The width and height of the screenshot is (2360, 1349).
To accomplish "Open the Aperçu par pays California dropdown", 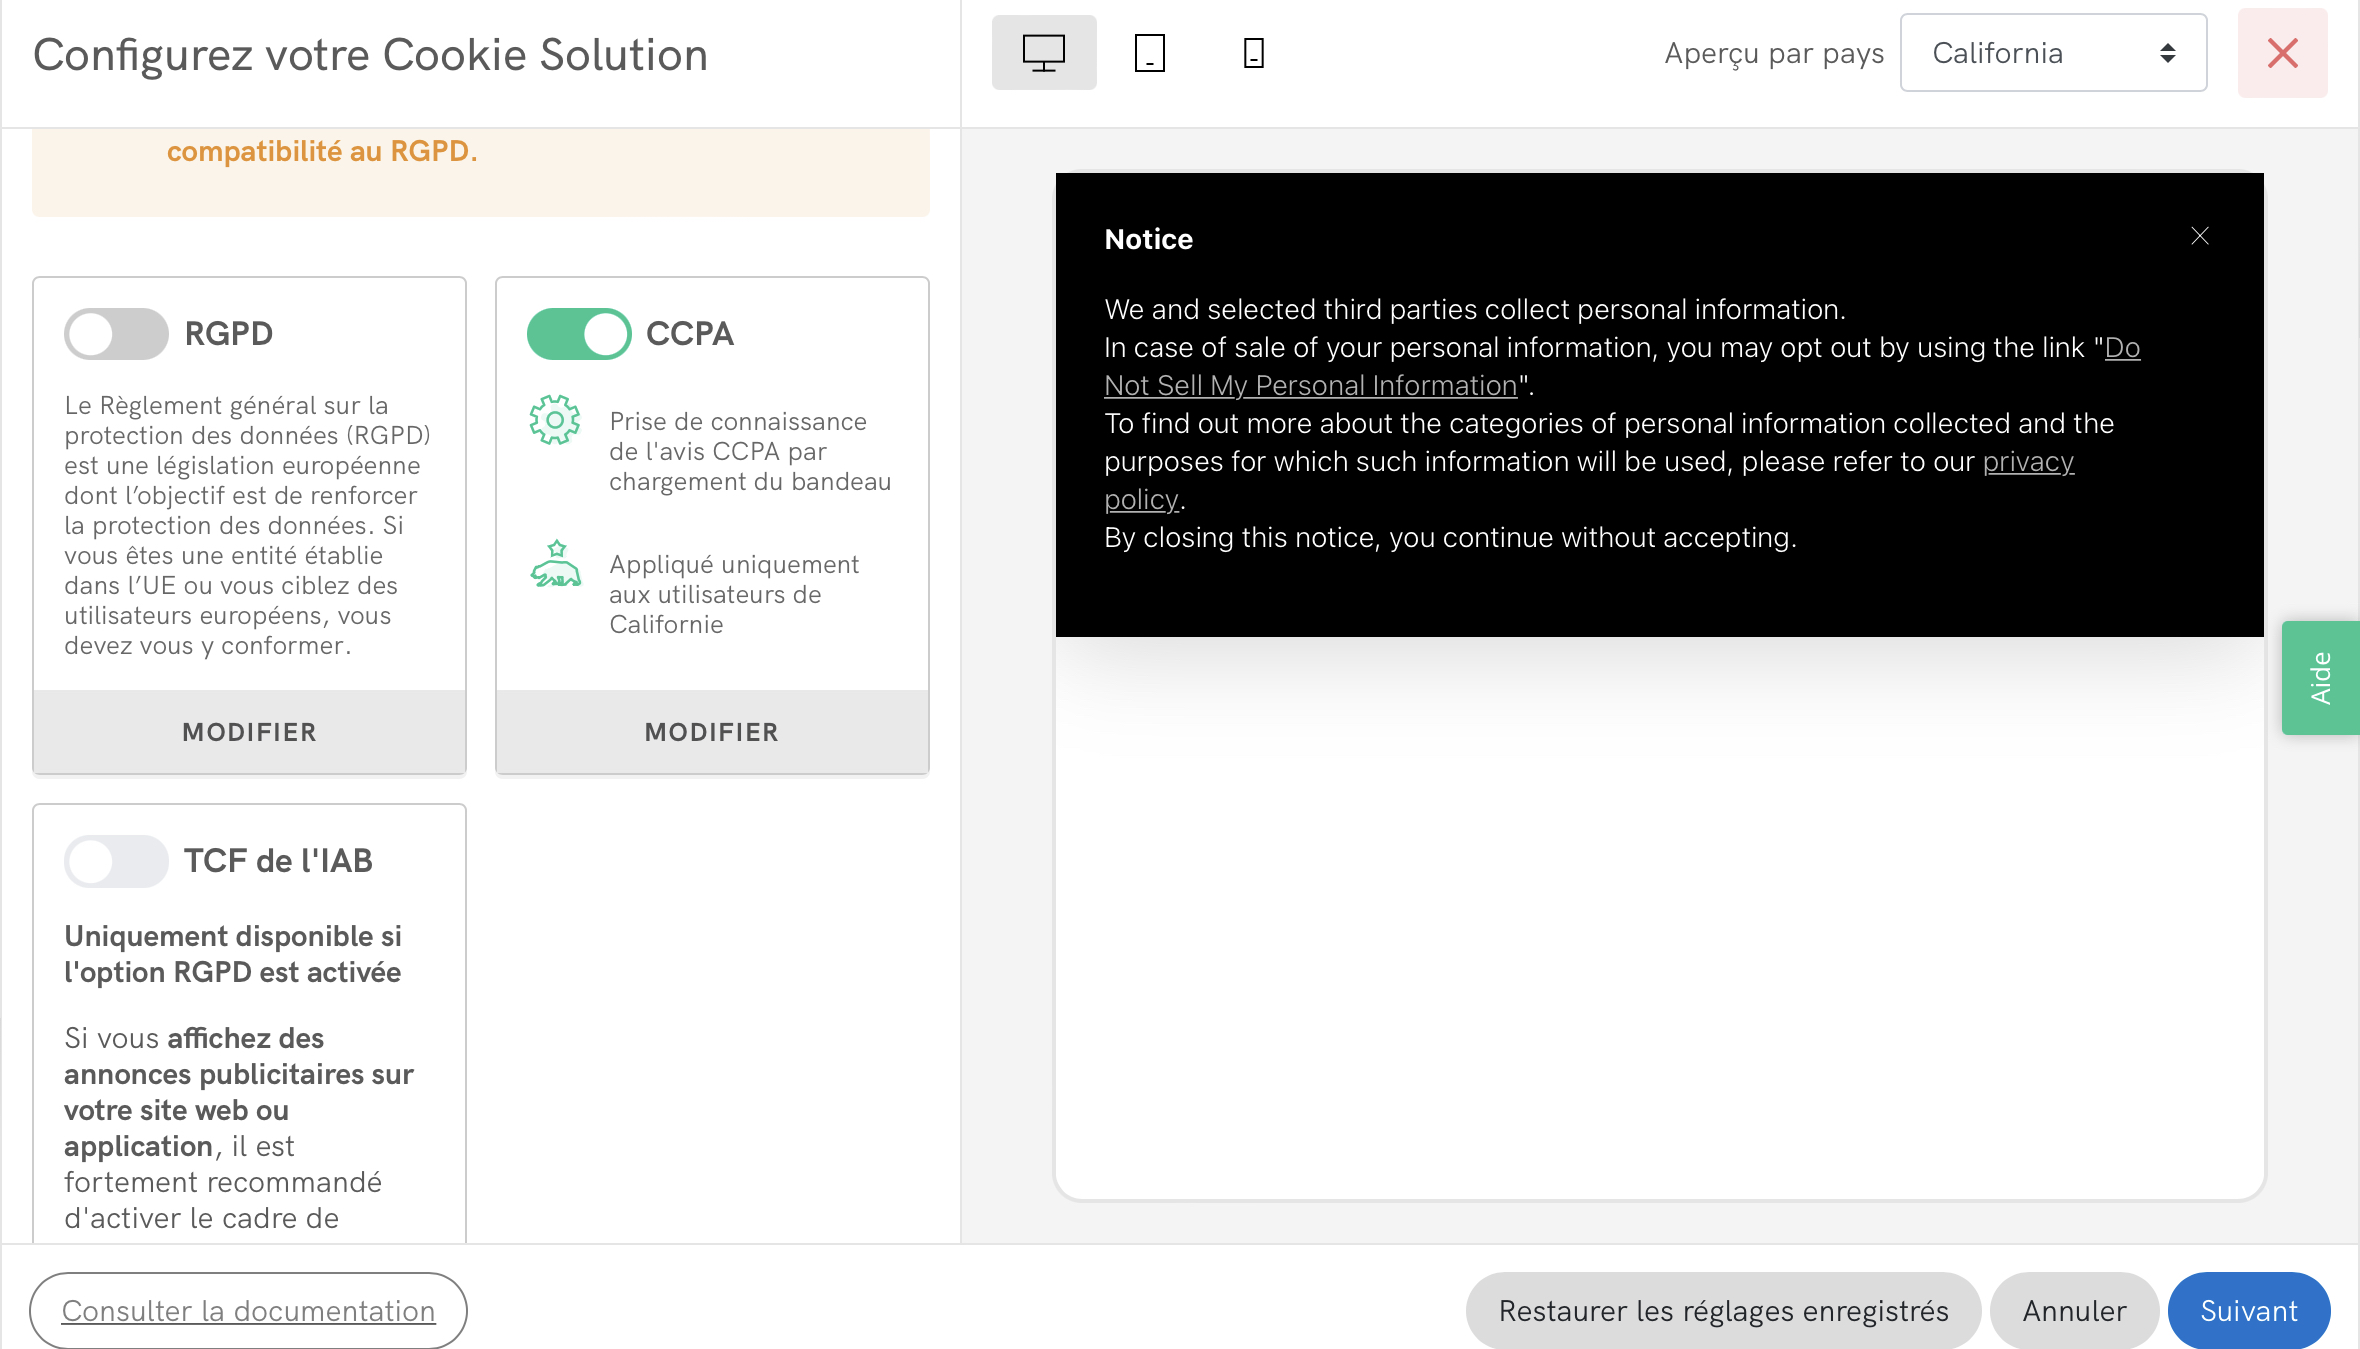I will (2053, 53).
